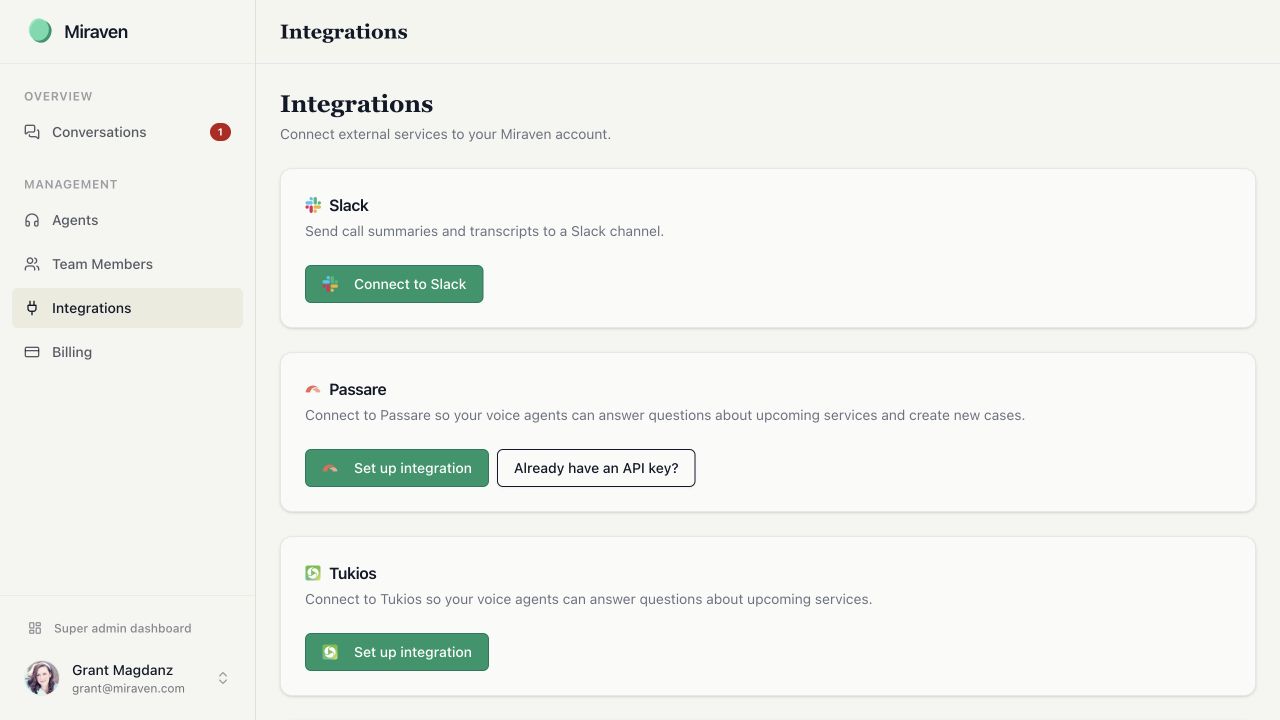Click the Grant Magdanz user name
1280x720 pixels.
(122, 670)
